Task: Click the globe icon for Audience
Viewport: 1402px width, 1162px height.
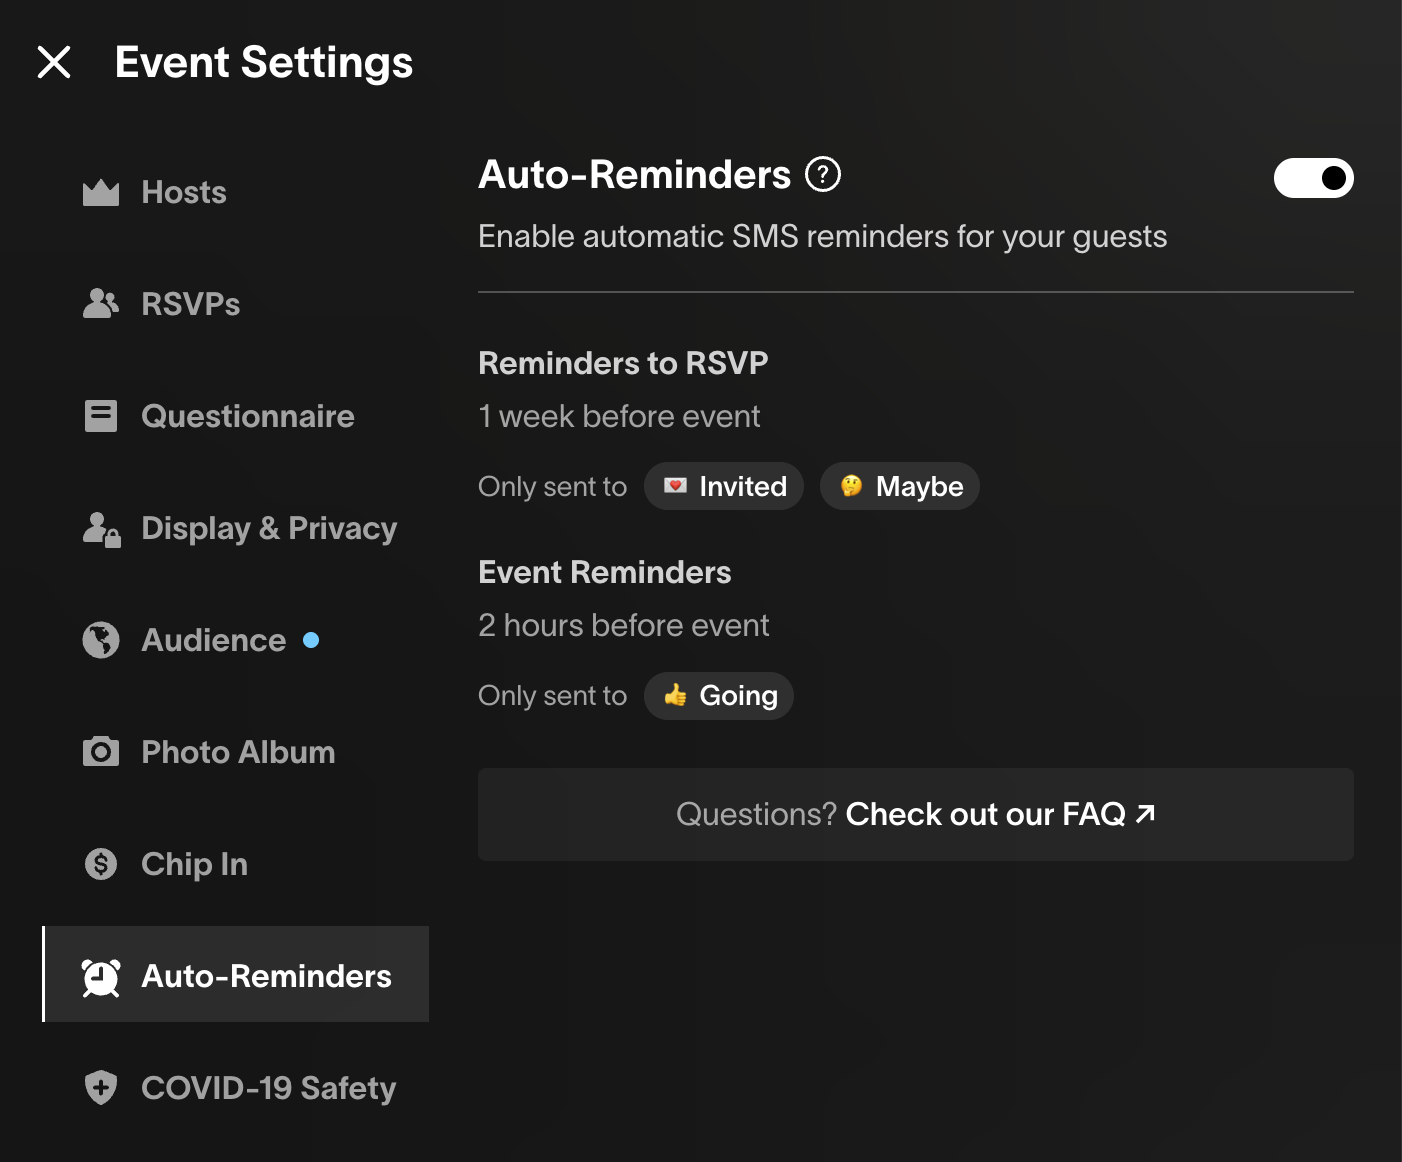Action: [101, 640]
